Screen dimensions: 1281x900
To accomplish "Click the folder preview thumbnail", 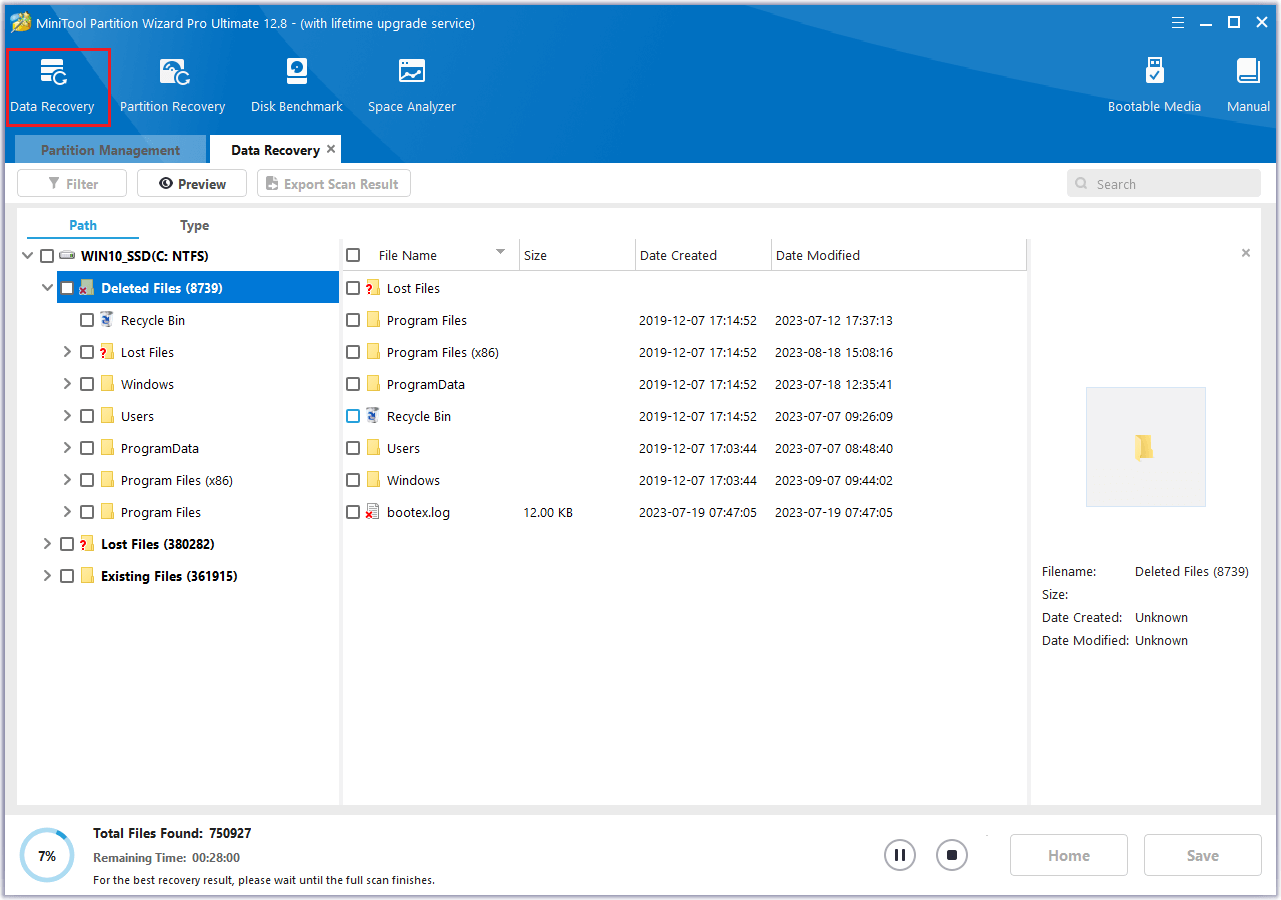I will (1146, 447).
